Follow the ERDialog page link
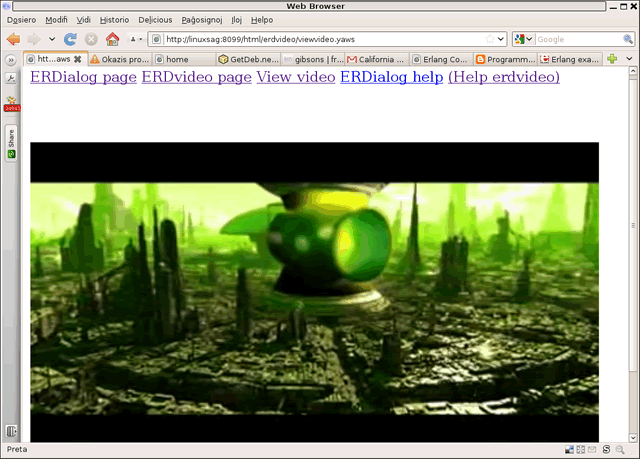The height and width of the screenshot is (459, 640). (x=83, y=77)
